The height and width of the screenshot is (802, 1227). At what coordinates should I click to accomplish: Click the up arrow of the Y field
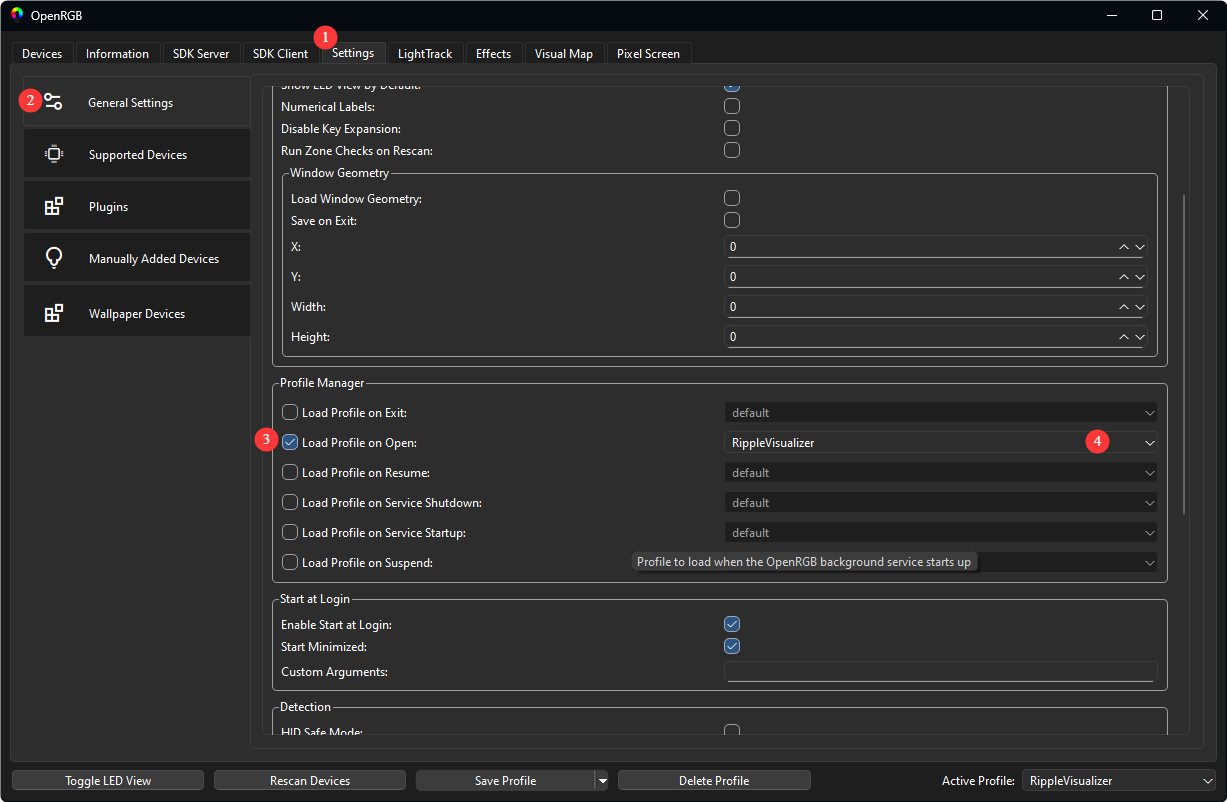pyautogui.click(x=1124, y=277)
